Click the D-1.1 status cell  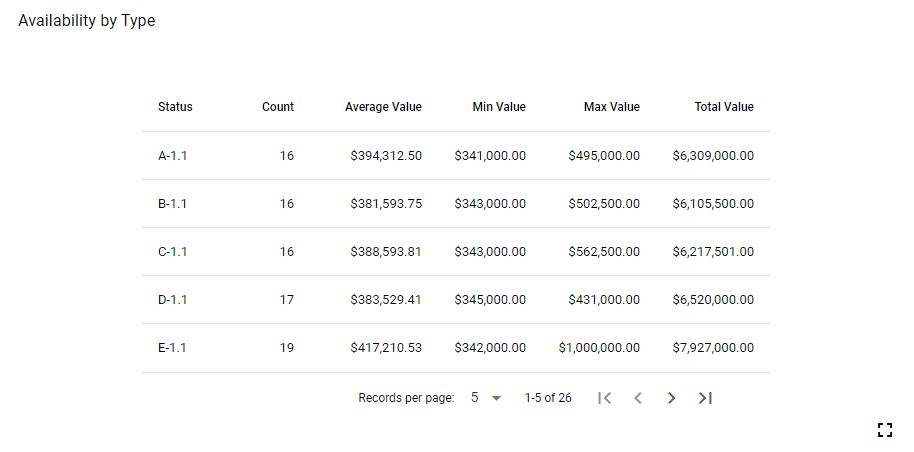172,300
